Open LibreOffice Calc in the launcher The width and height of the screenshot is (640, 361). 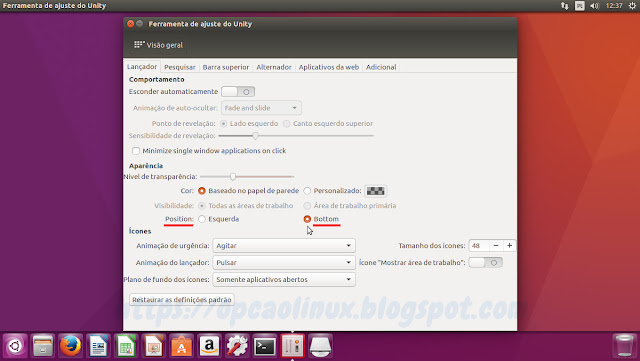[x=126, y=346]
